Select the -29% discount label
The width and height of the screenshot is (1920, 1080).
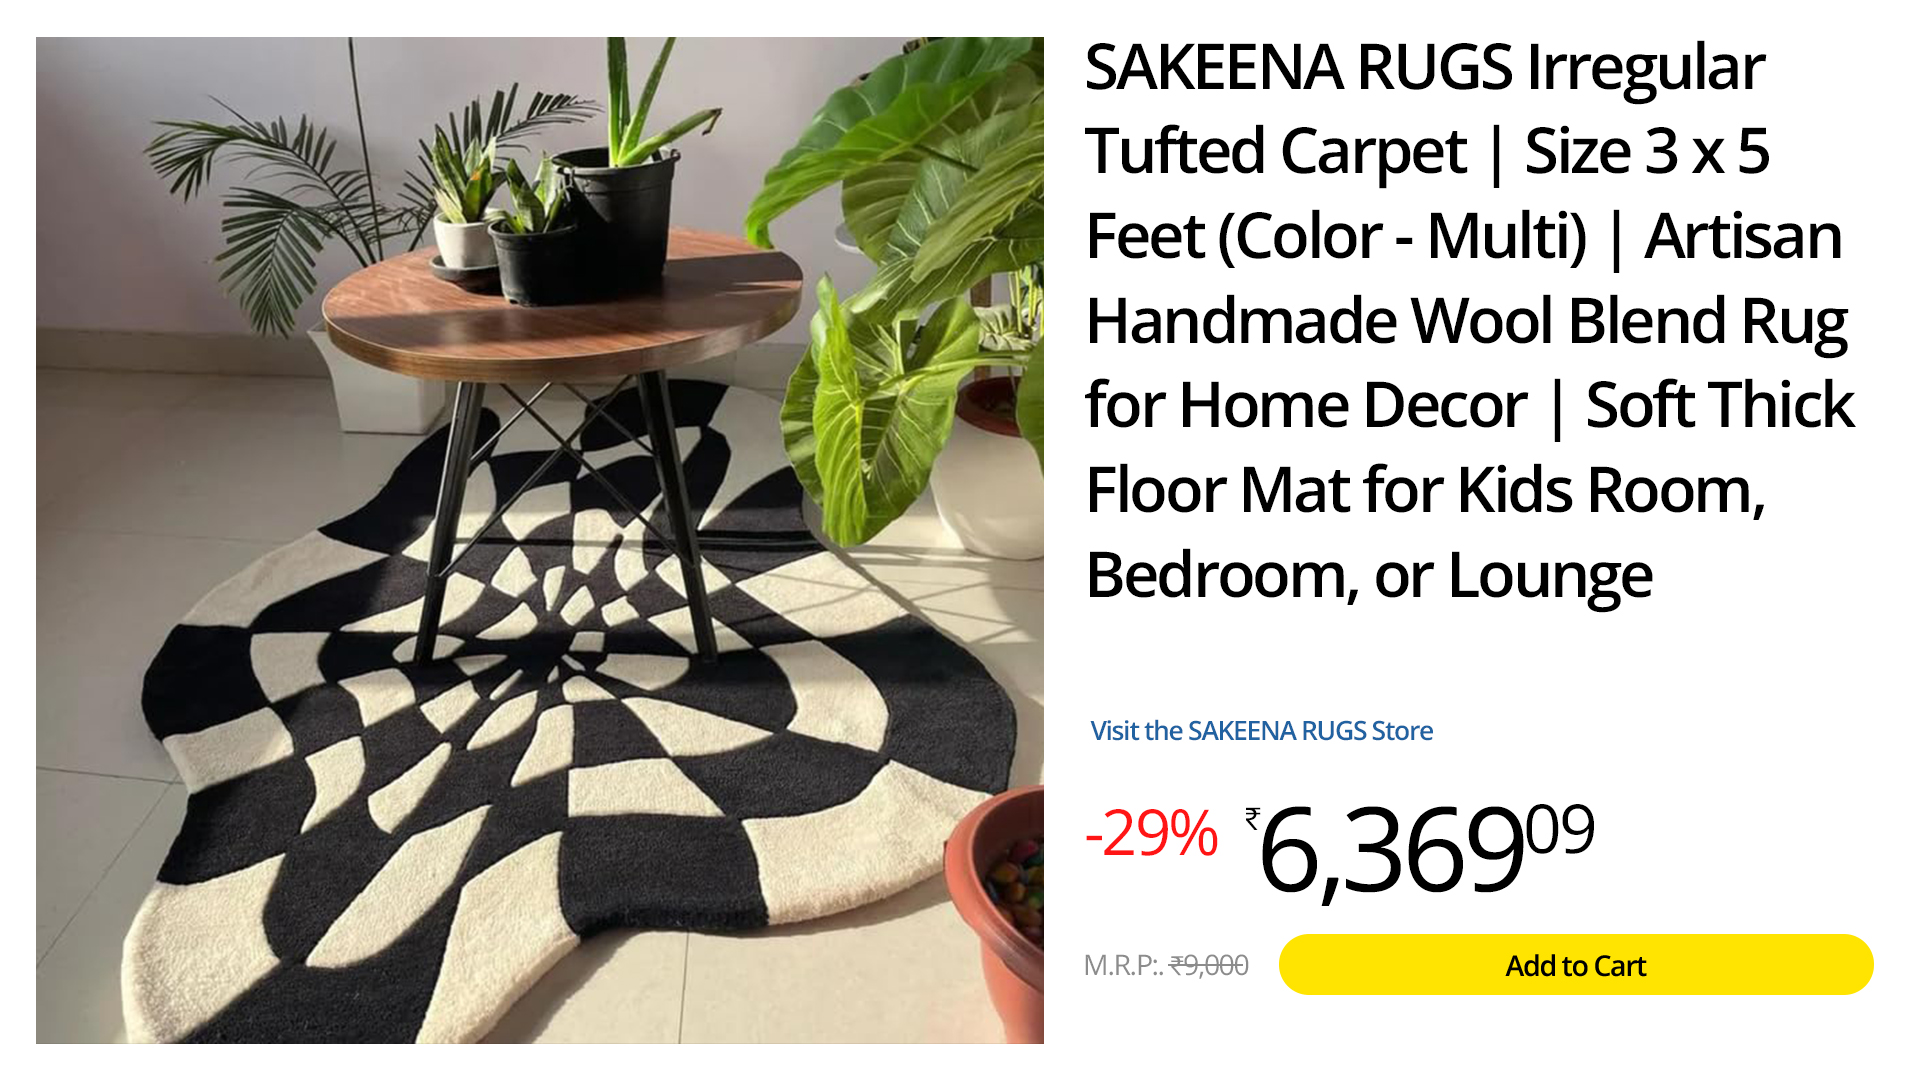tap(1152, 833)
